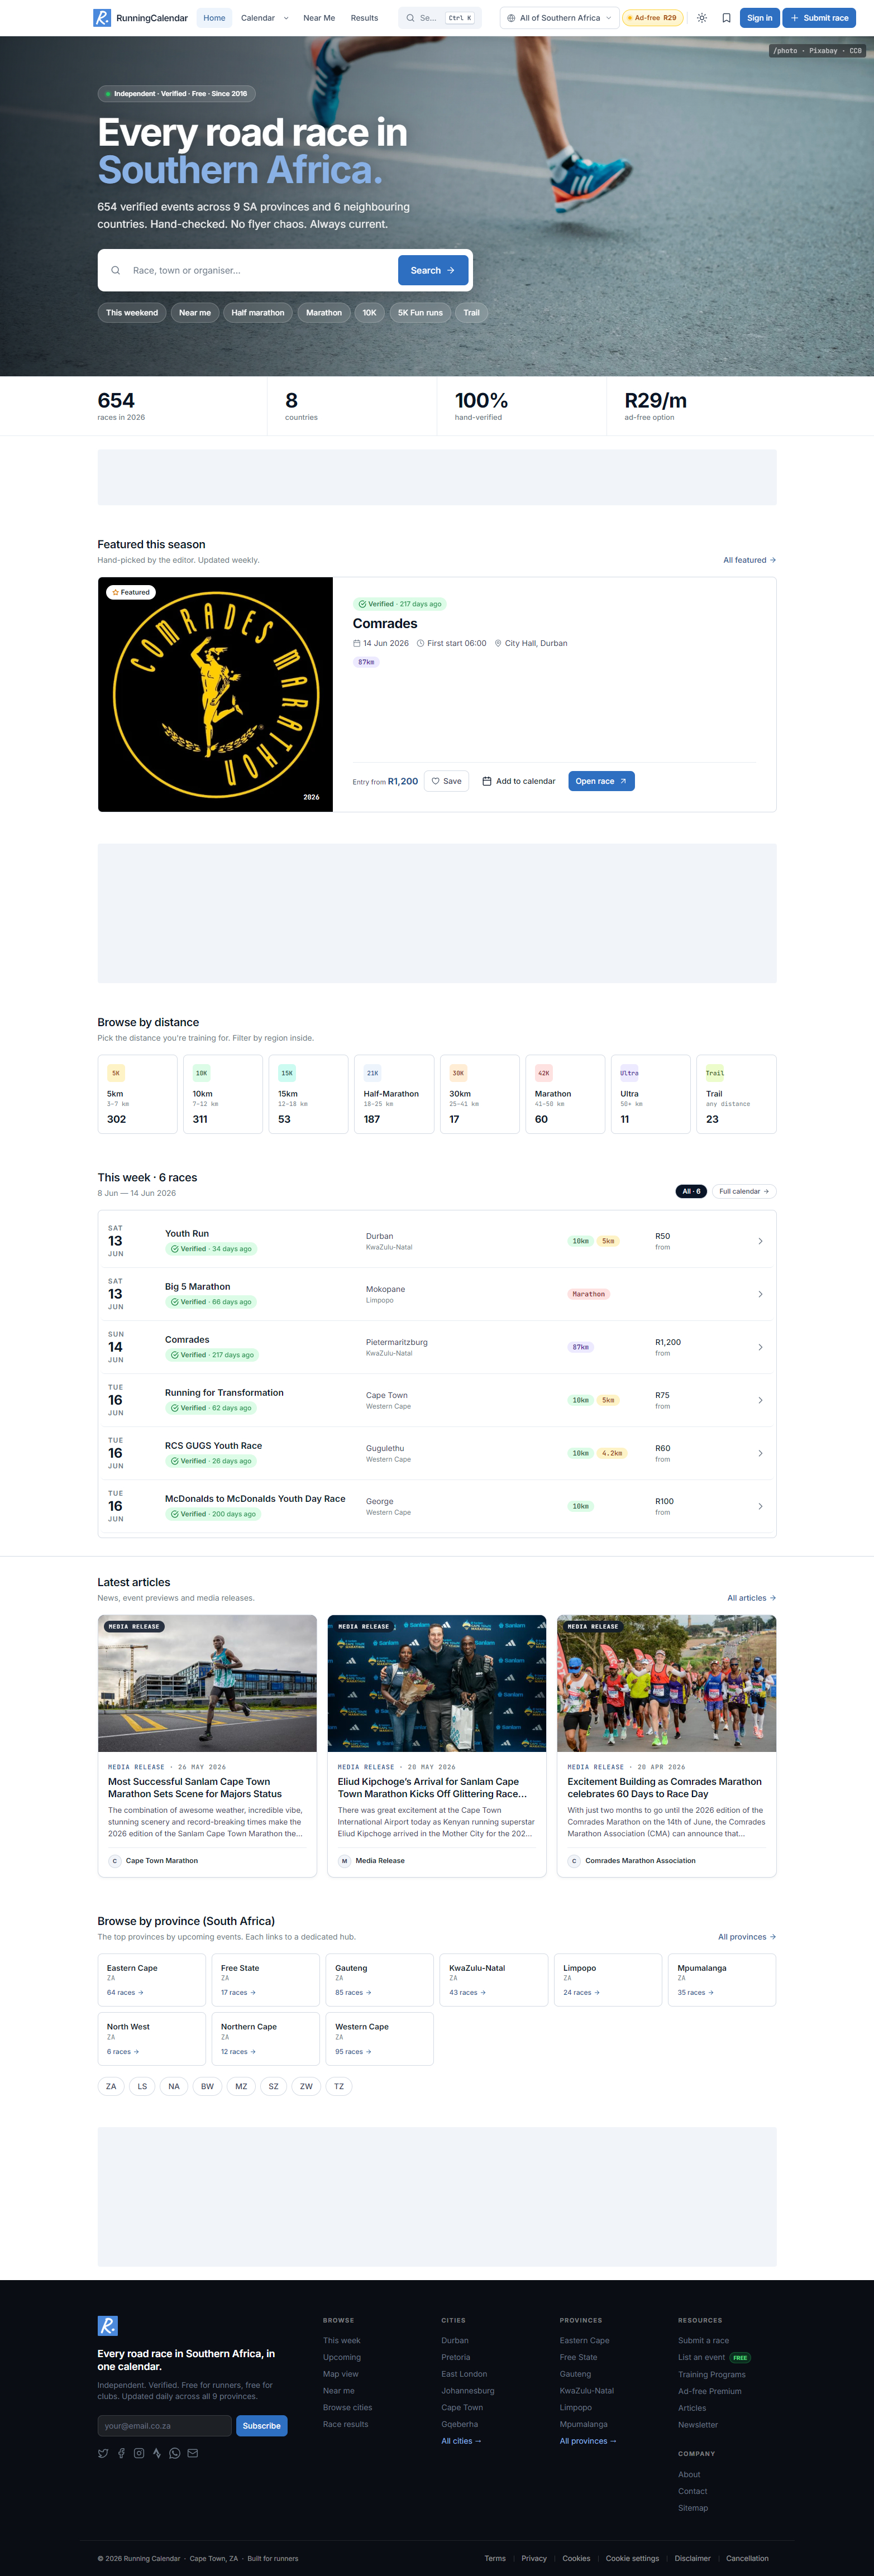Click the footer Subscribe button

click(262, 2425)
